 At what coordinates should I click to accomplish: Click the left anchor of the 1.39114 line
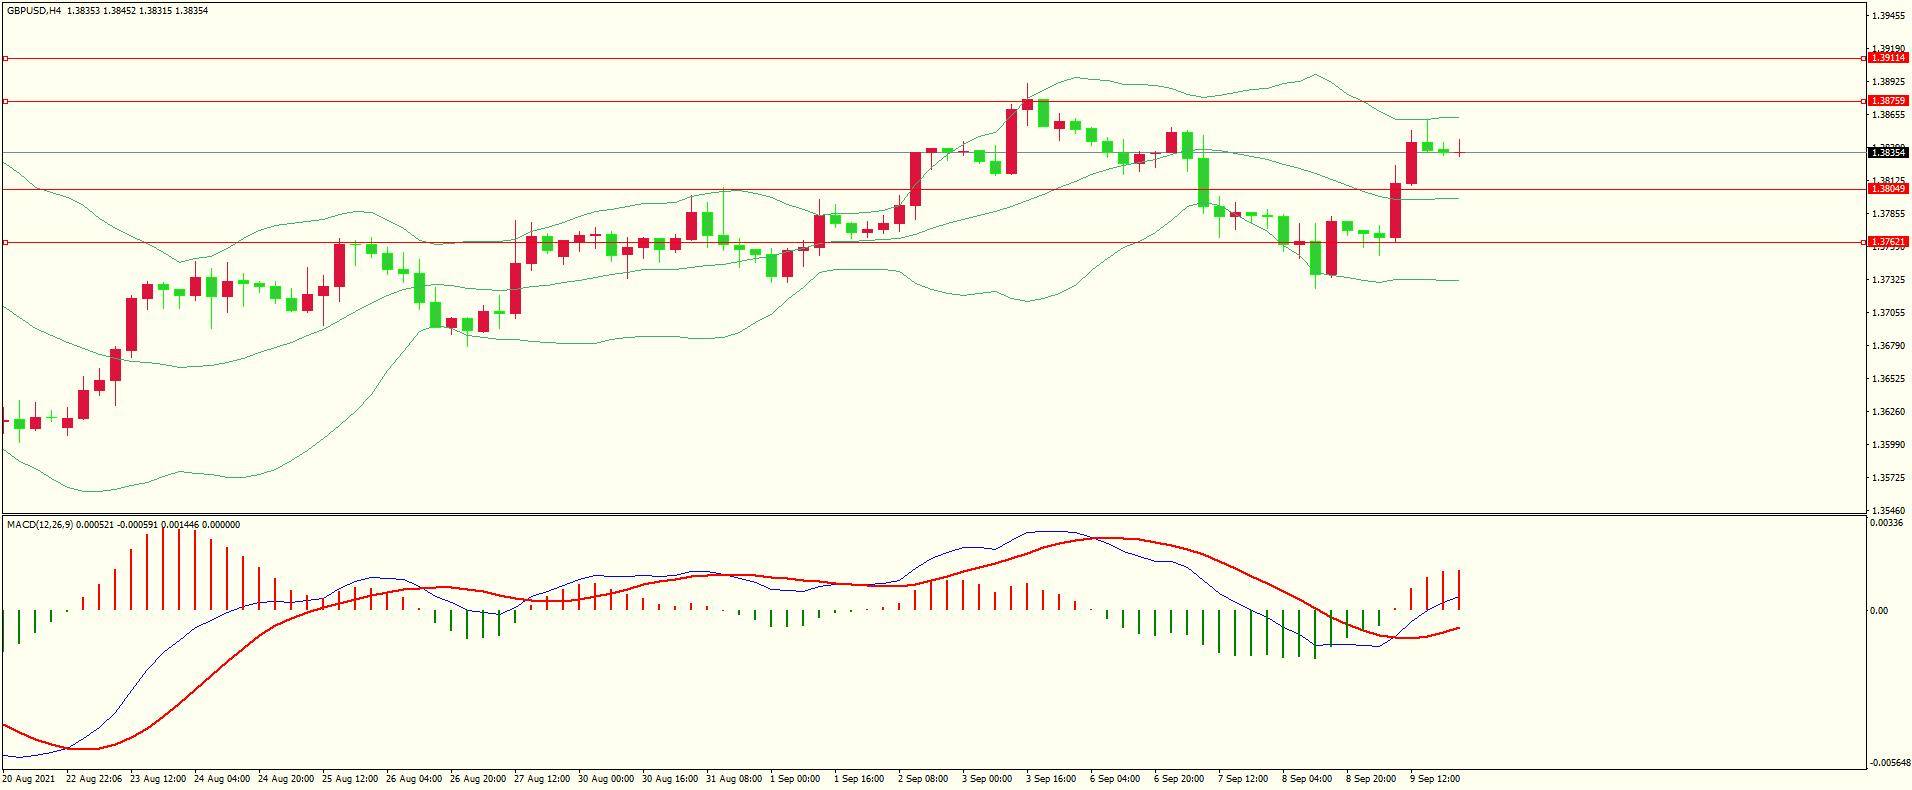[5, 58]
